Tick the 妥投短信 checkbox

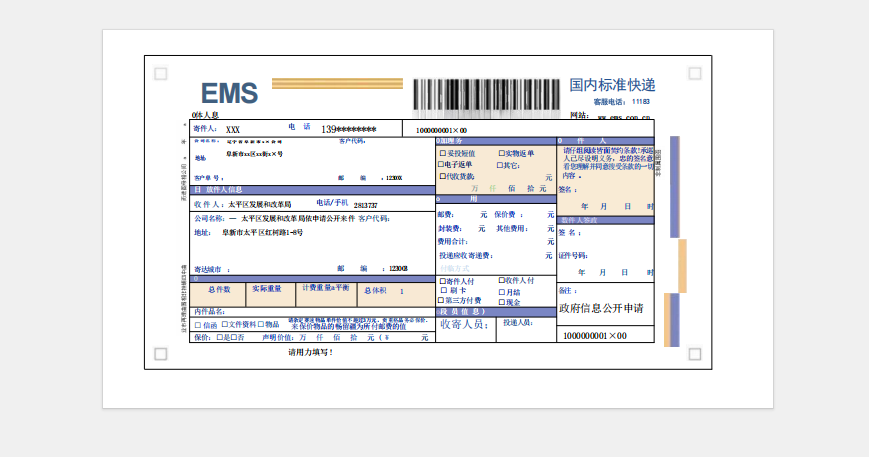(x=443, y=153)
